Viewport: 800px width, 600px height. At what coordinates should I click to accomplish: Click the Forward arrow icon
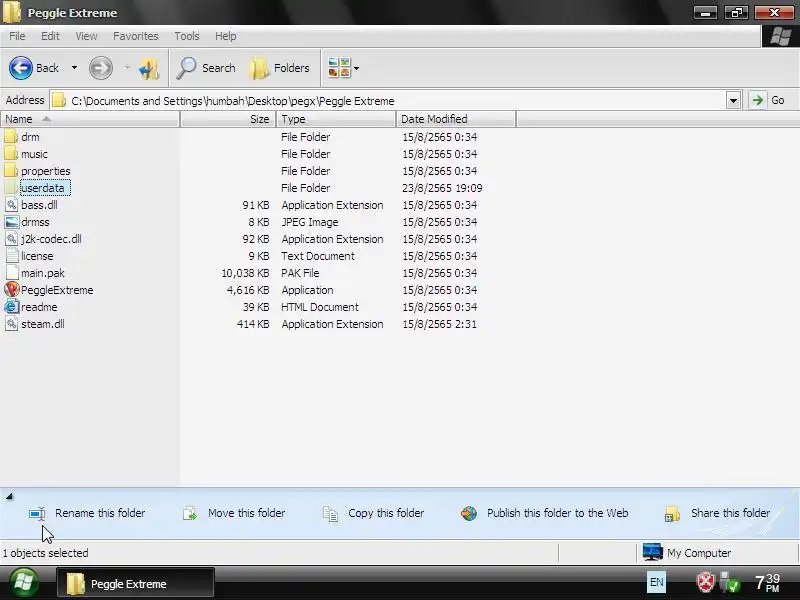coord(101,68)
